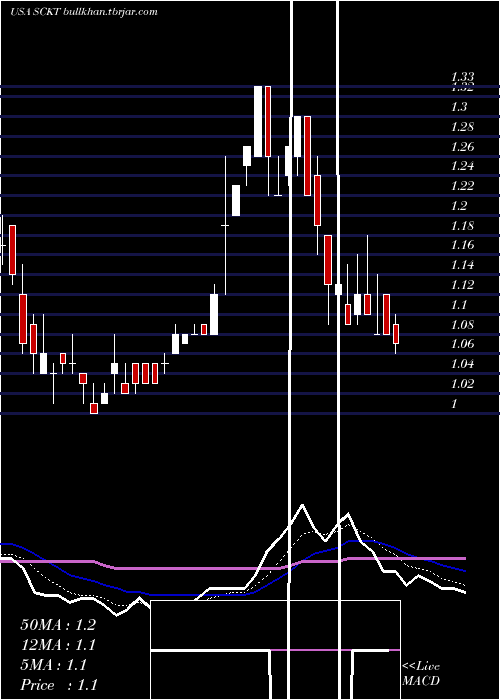
Task: Click the 1.12 price axis label
Action: coord(462,284)
